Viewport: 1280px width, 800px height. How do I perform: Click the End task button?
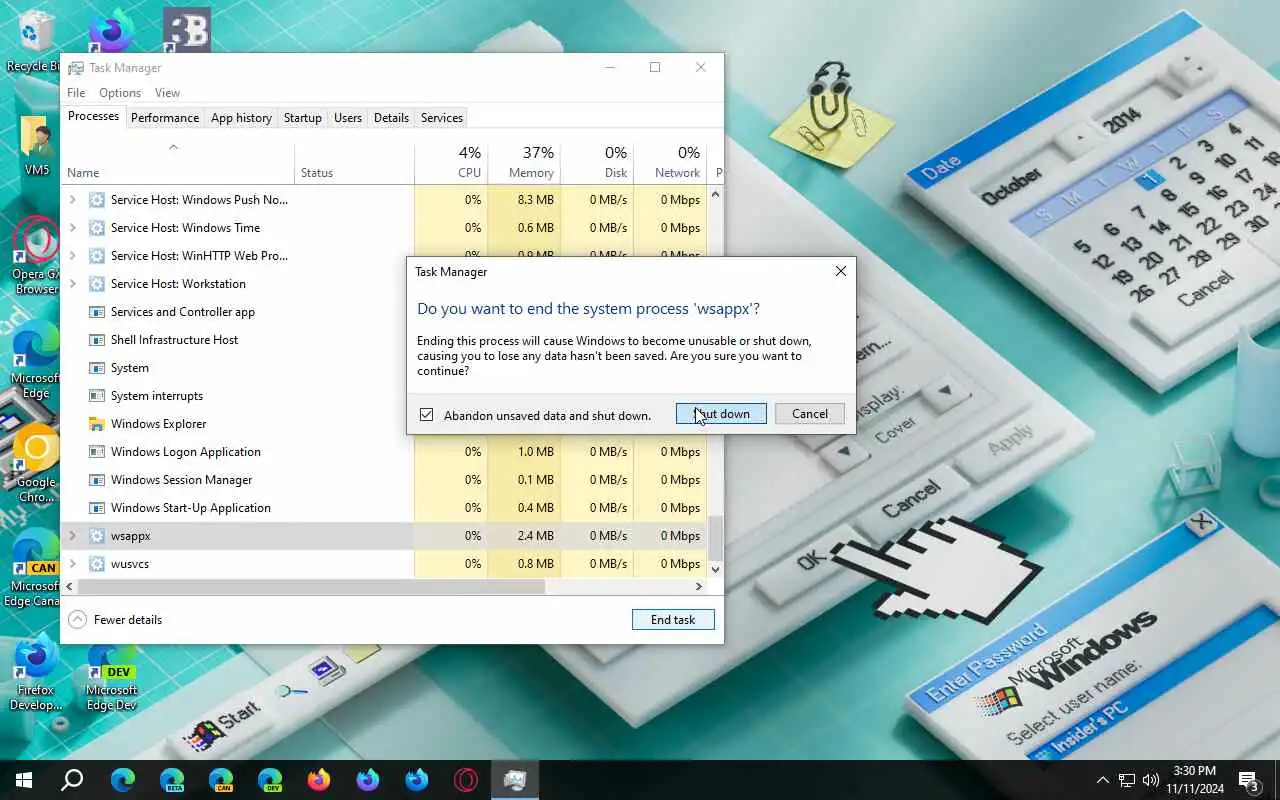[673, 620]
